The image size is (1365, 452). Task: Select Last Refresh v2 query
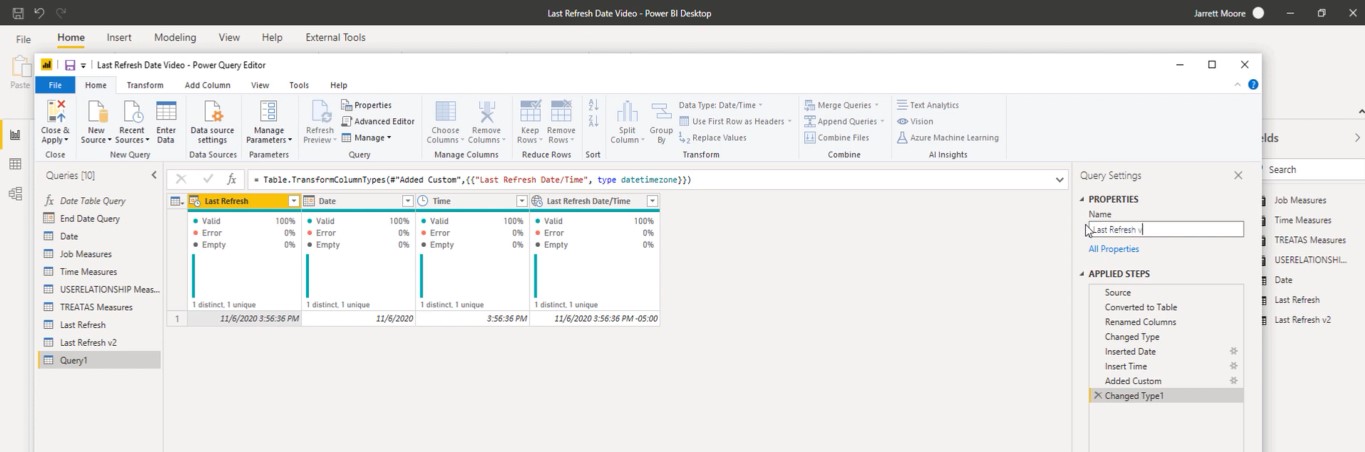(99, 342)
